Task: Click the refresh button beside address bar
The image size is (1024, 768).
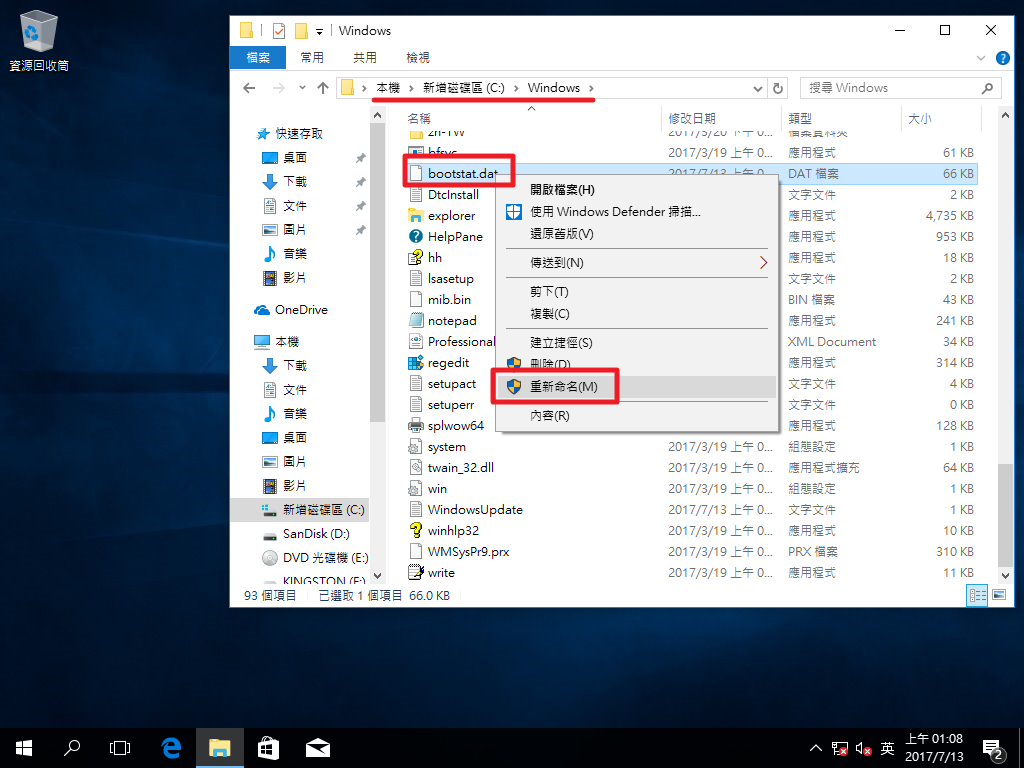Action: (778, 88)
